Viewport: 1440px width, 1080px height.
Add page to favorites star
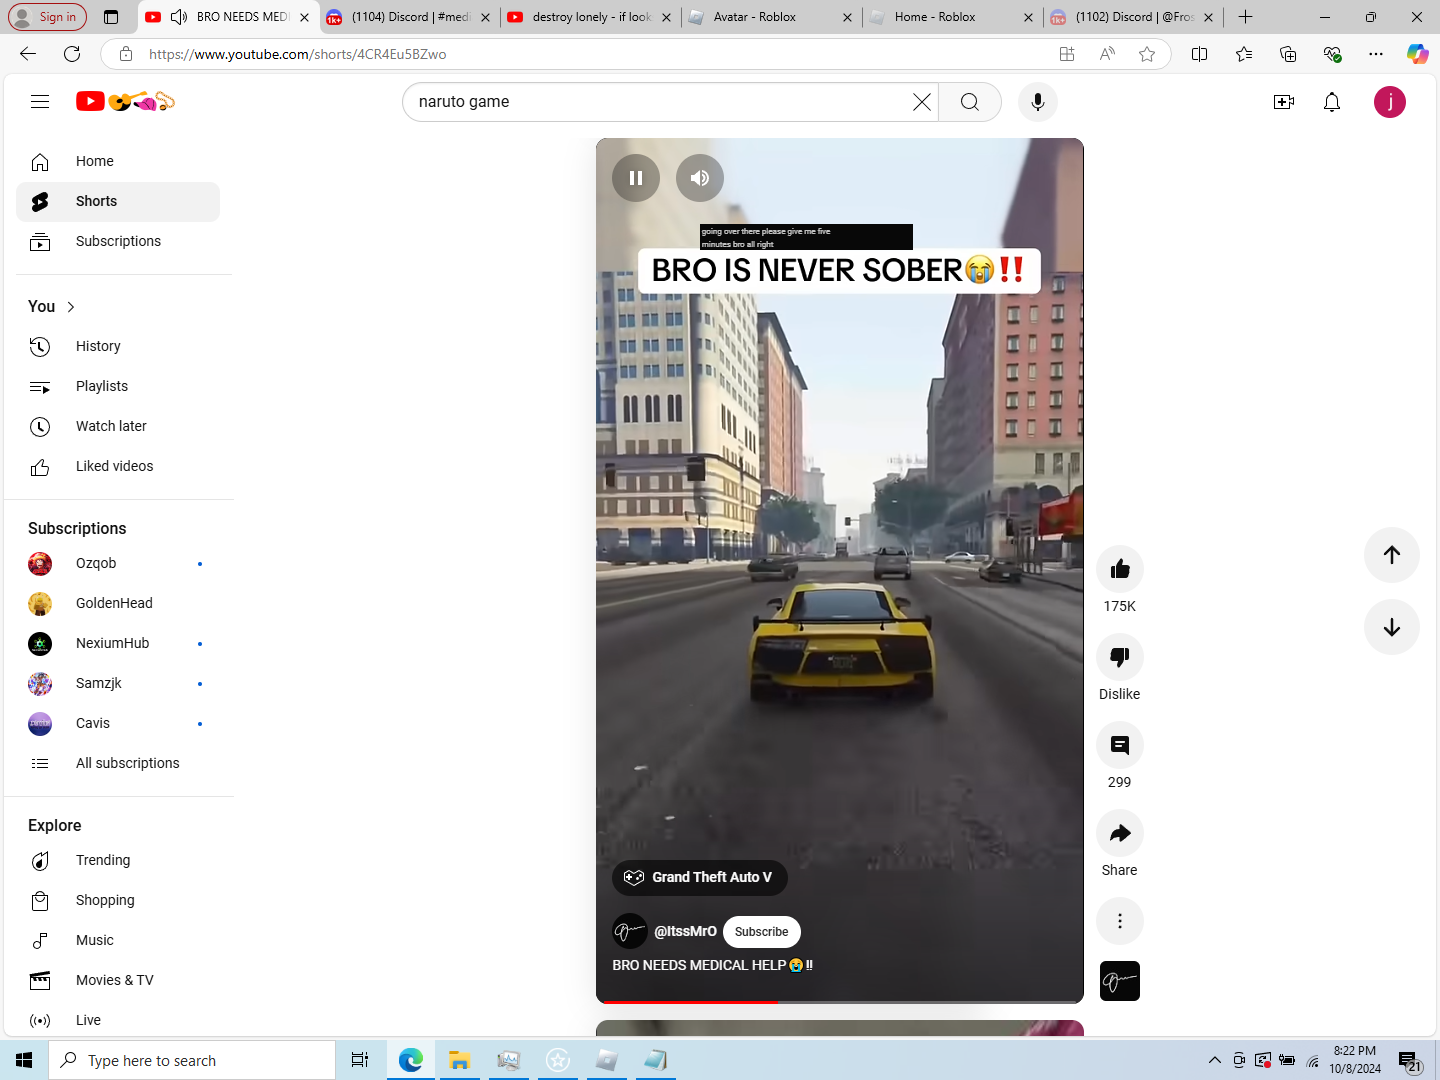click(1147, 54)
